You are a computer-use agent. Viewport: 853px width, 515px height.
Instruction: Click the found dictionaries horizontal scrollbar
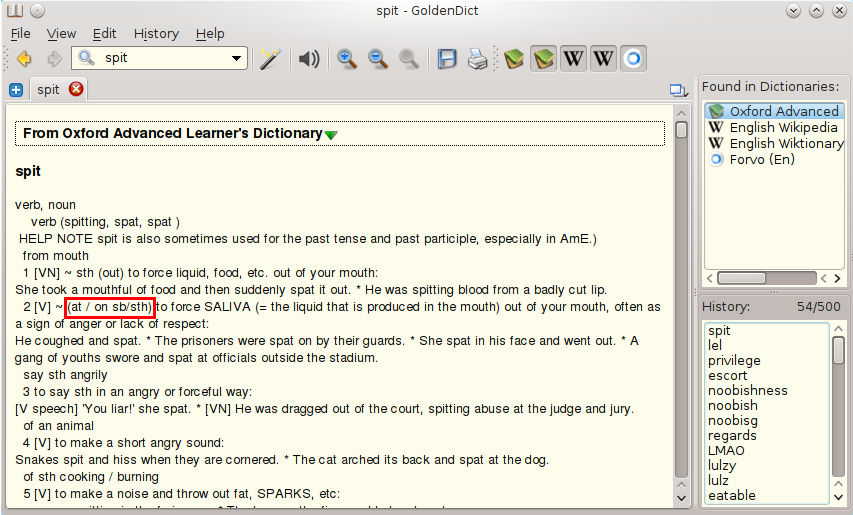(767, 278)
